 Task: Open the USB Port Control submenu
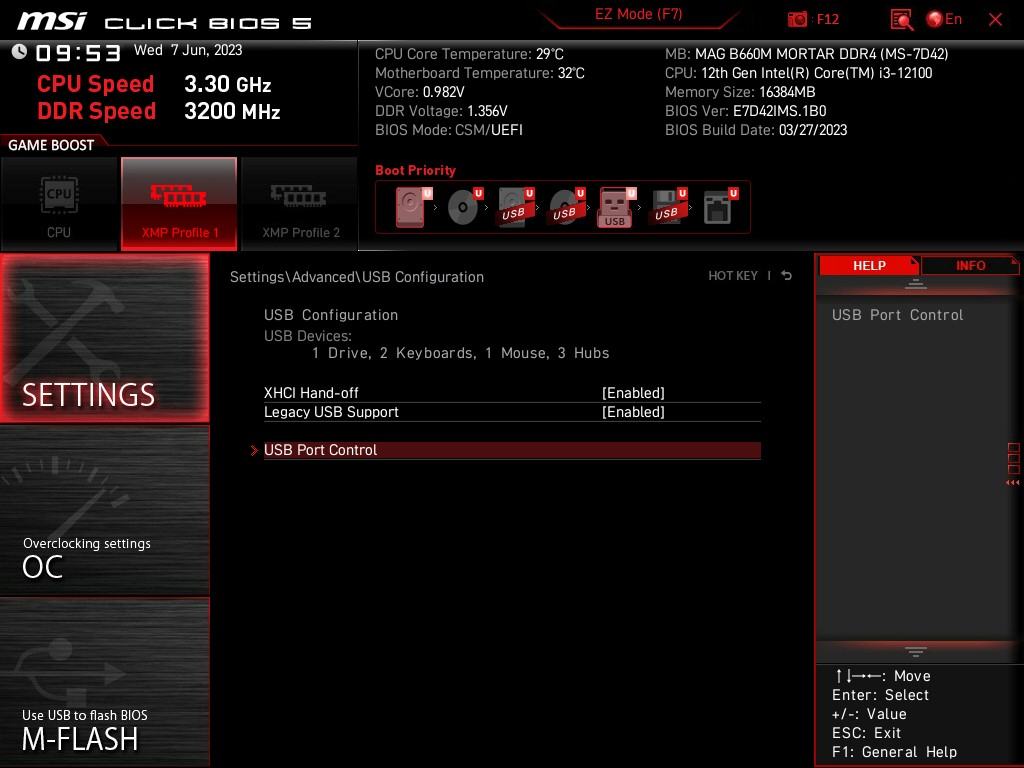[x=512, y=450]
